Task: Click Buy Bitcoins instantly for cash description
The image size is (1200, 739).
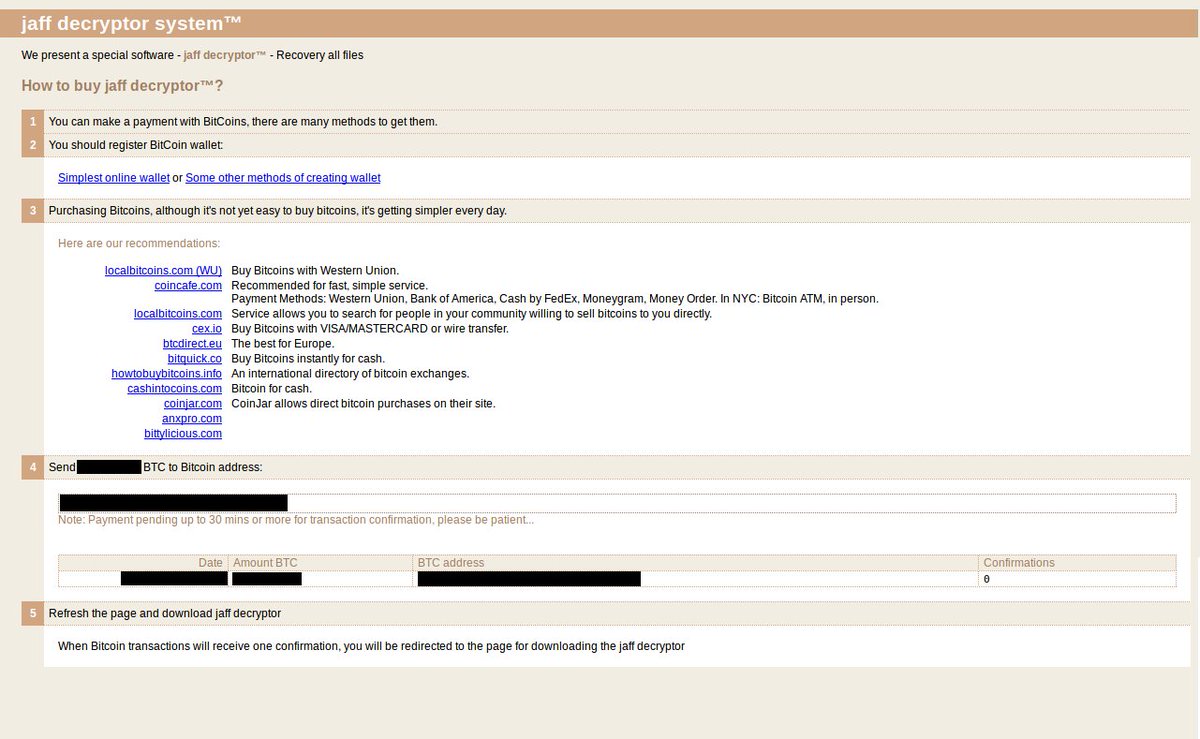Action: [x=308, y=359]
